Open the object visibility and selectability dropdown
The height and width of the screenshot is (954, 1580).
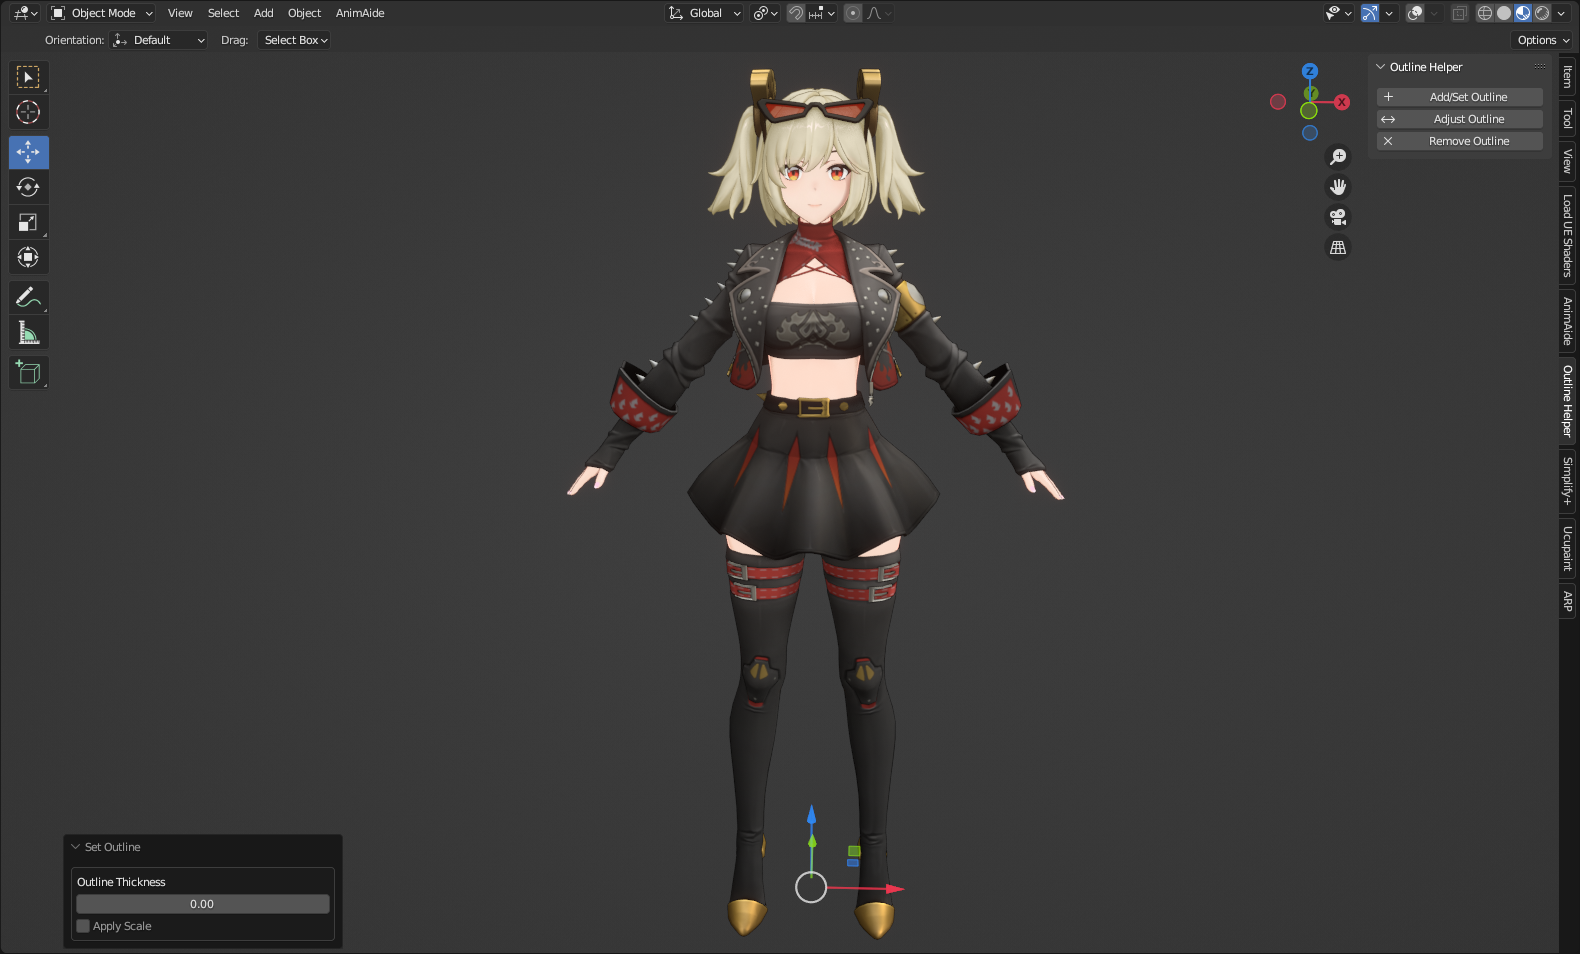(1338, 13)
